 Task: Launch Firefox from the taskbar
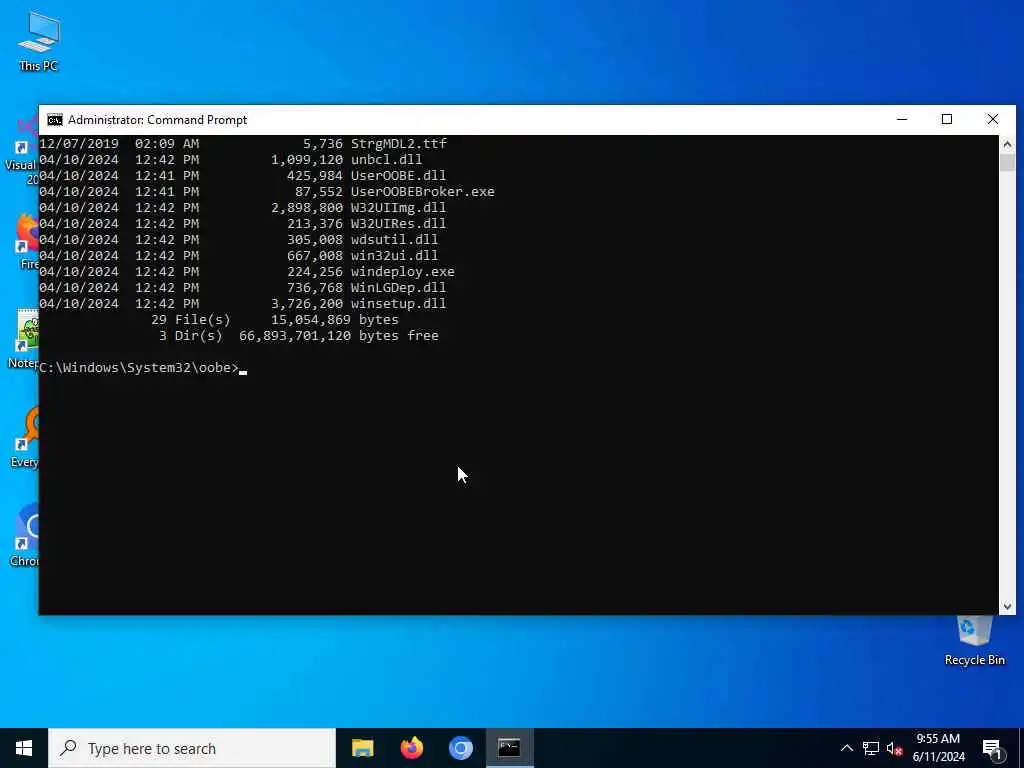411,748
